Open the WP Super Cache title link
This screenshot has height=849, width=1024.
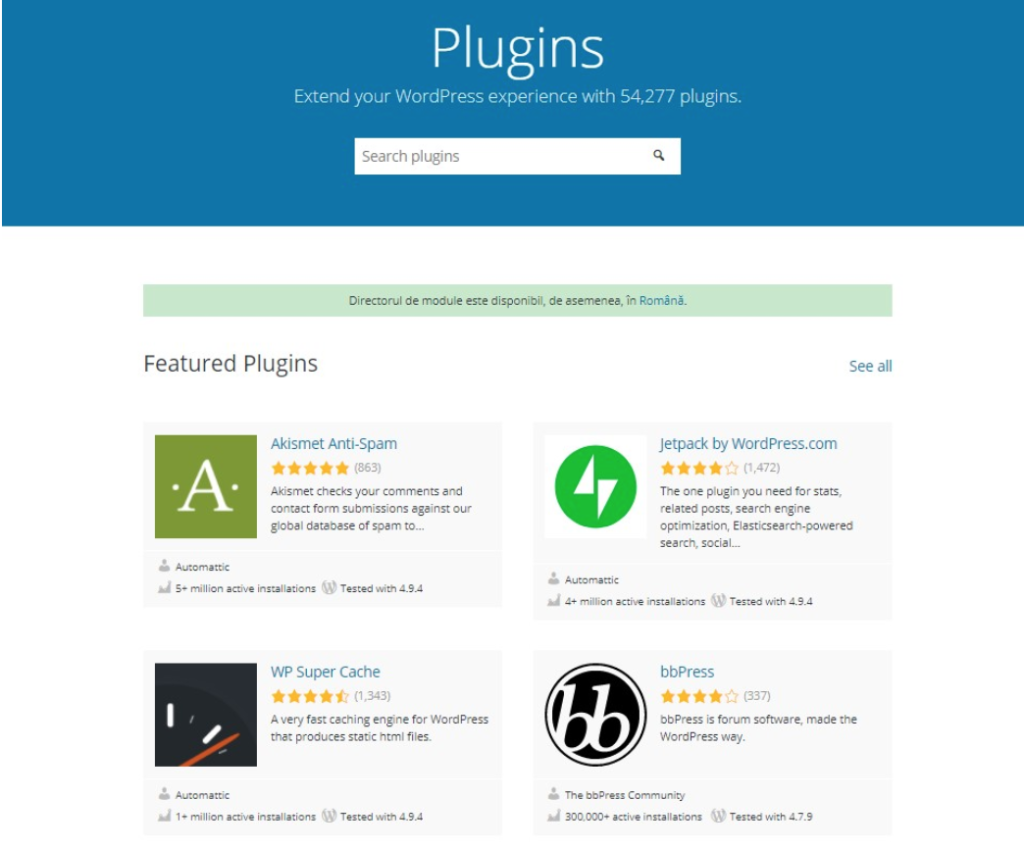pos(325,671)
